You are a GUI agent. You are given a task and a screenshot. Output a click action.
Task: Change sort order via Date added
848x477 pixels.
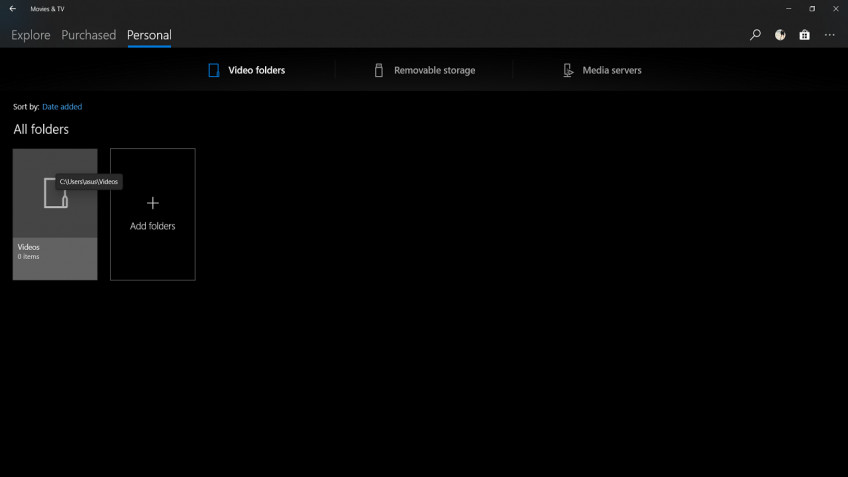(62, 107)
